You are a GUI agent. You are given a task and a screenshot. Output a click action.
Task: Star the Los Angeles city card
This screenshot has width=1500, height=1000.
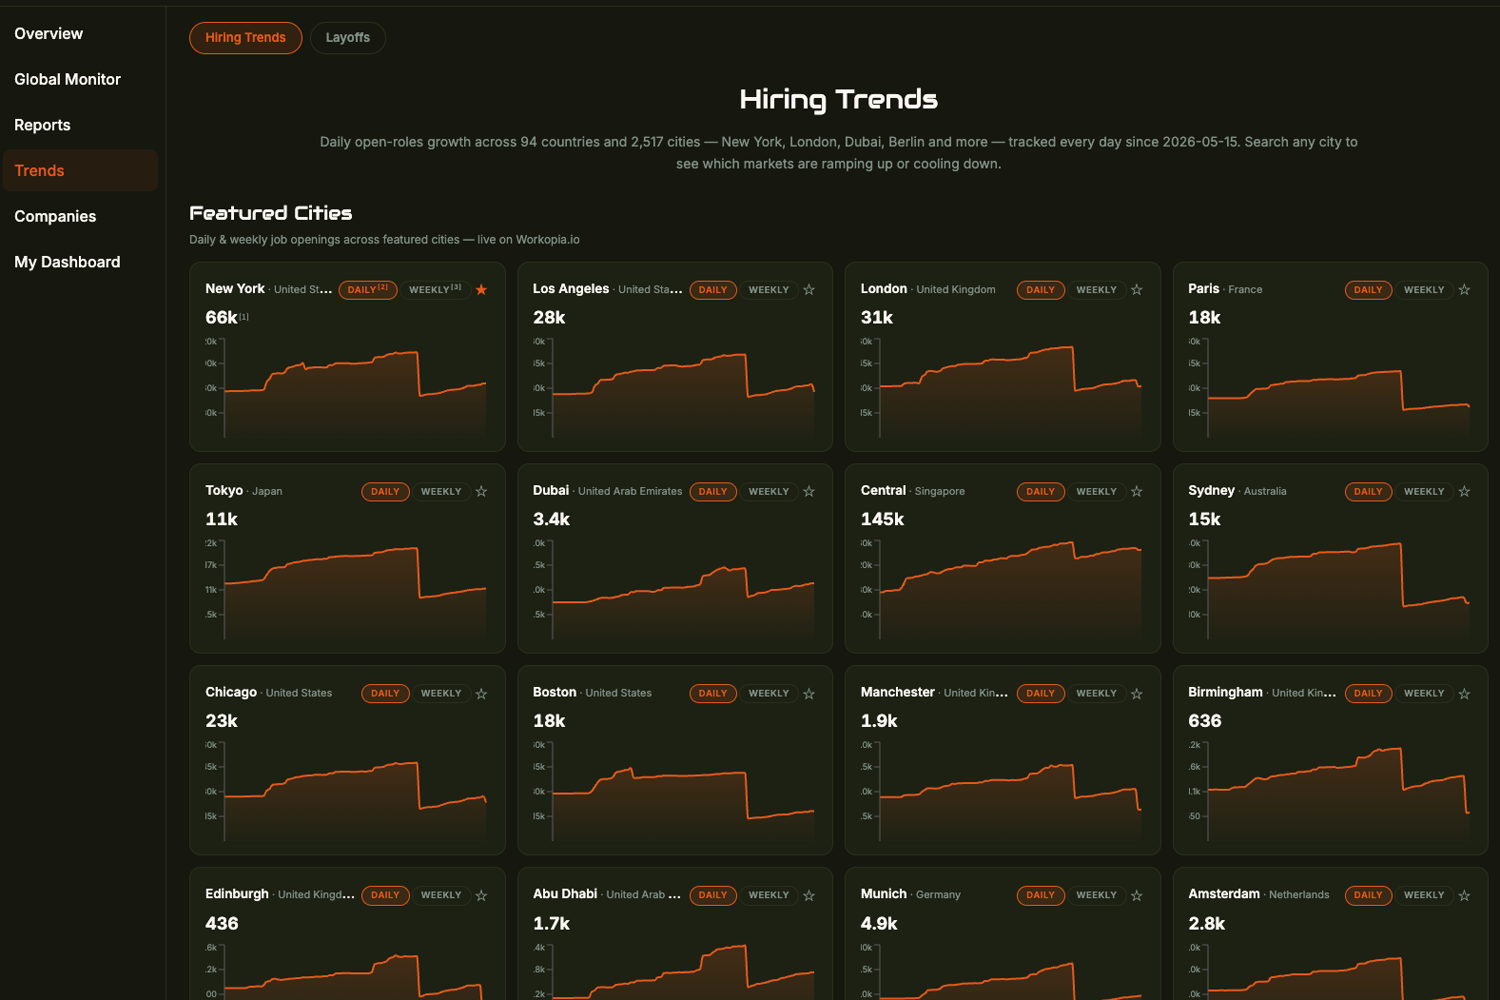point(809,290)
